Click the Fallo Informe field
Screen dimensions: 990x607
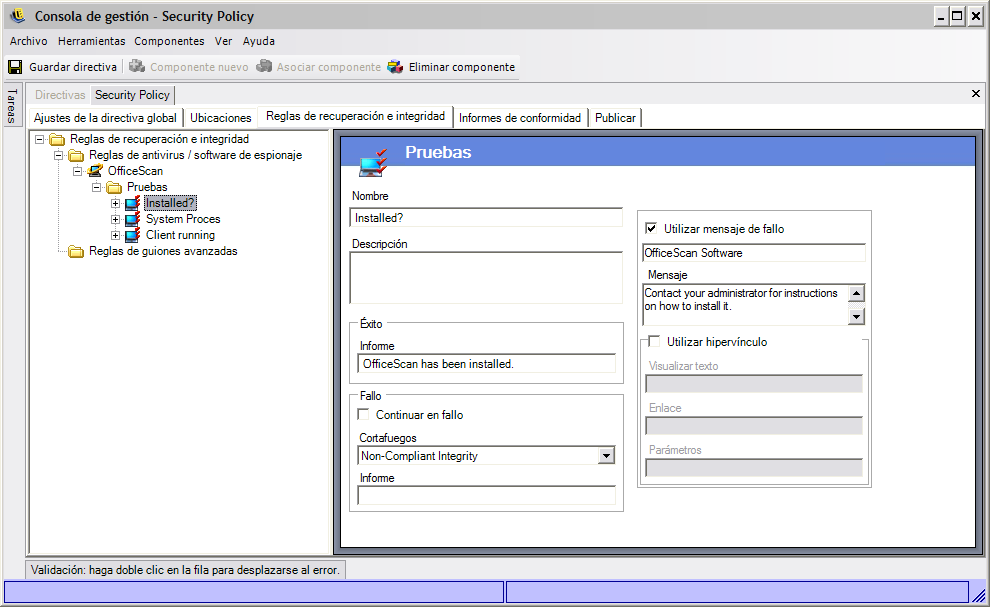(x=487, y=495)
